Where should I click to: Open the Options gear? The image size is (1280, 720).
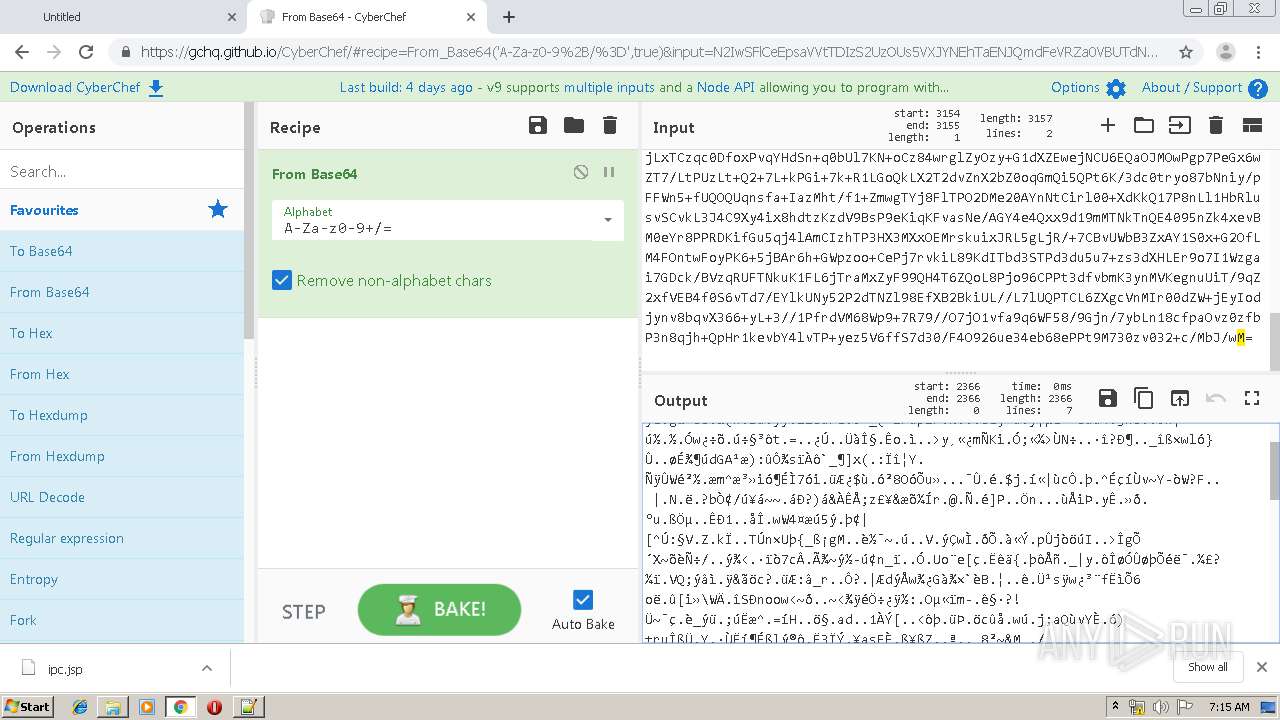[x=1116, y=89]
